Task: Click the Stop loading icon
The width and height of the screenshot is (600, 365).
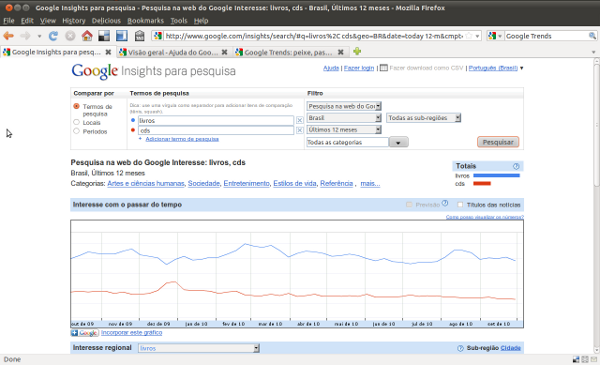Action: (x=70, y=36)
